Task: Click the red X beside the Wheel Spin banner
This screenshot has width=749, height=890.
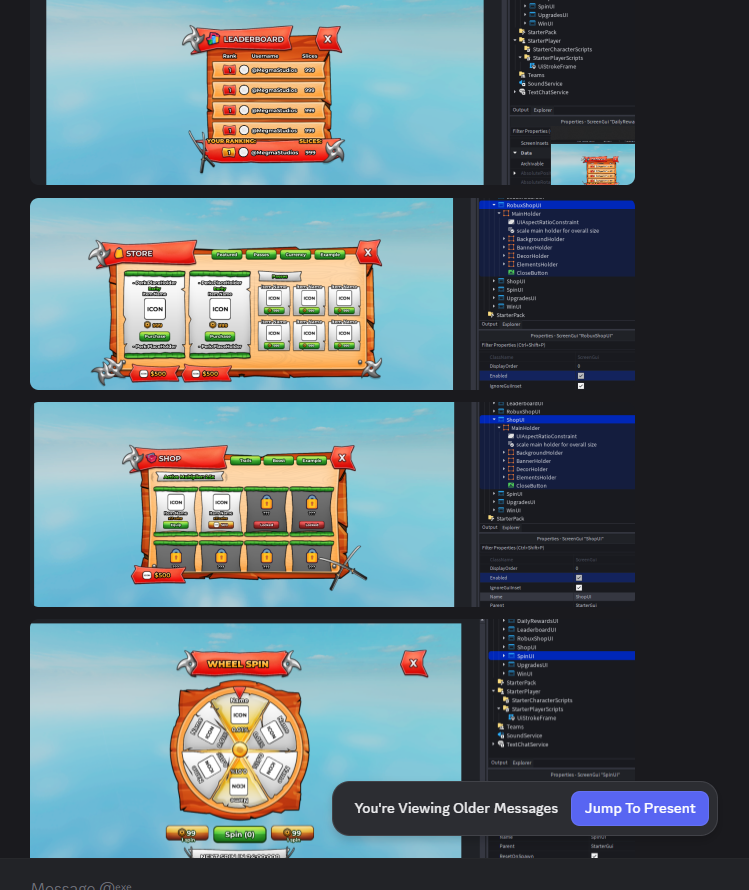Action: [x=413, y=663]
